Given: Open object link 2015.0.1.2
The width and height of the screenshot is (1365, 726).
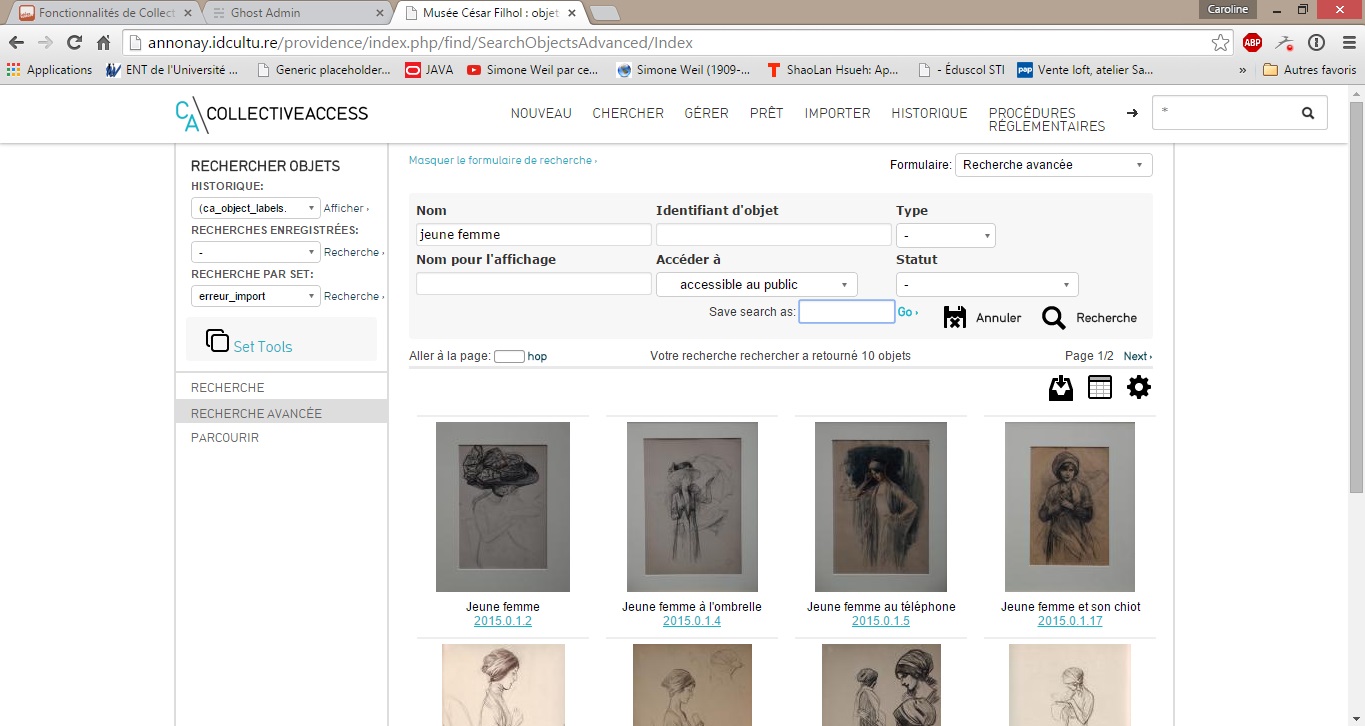Looking at the screenshot, I should pyautogui.click(x=503, y=621).
